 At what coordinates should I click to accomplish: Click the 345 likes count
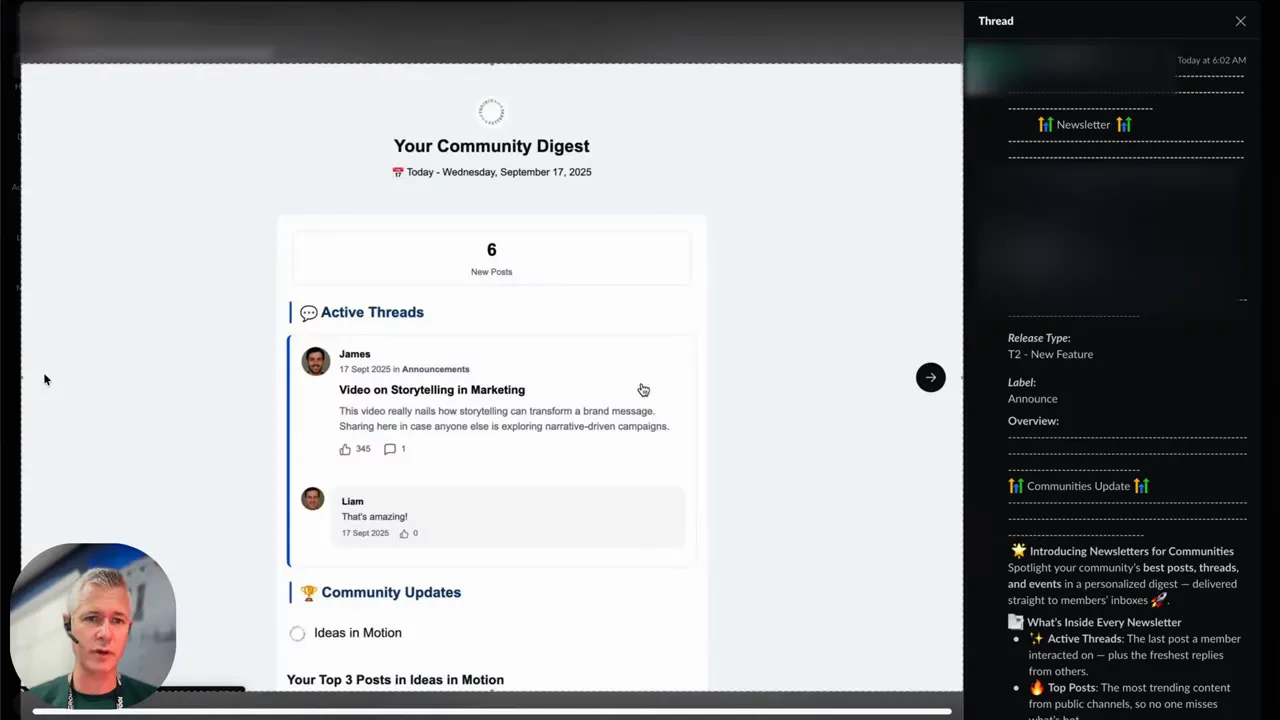(x=363, y=449)
